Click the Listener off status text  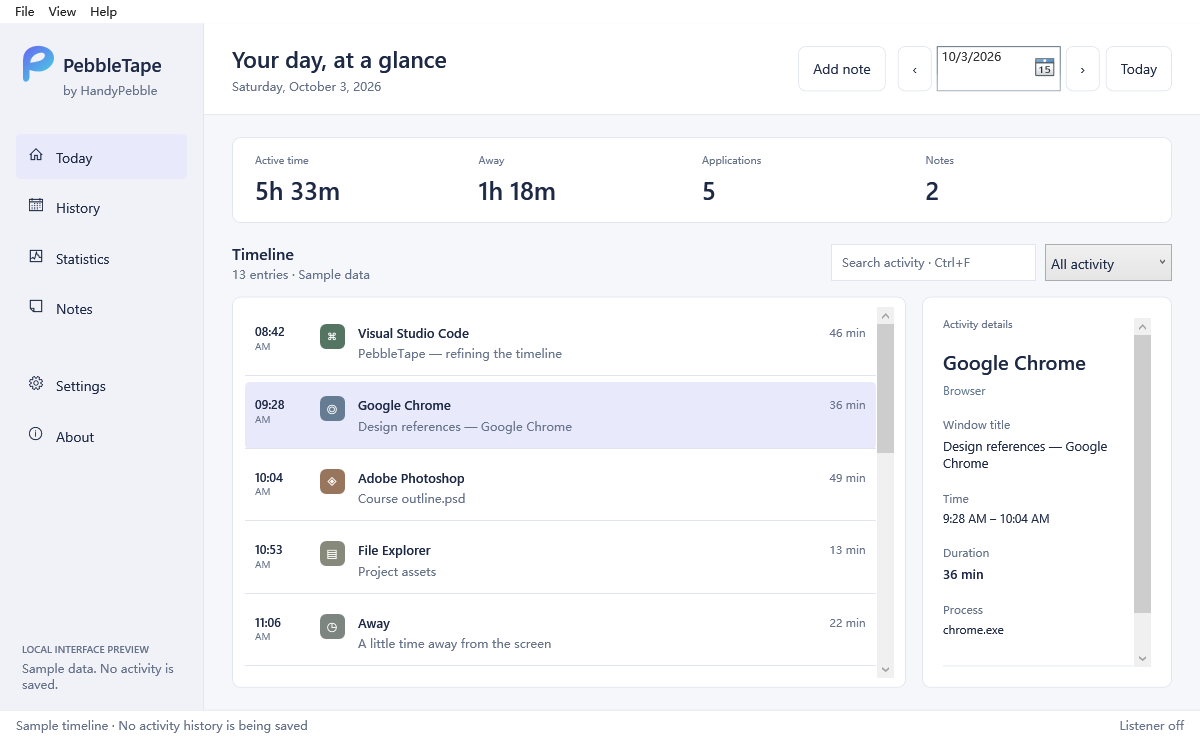point(1151,726)
